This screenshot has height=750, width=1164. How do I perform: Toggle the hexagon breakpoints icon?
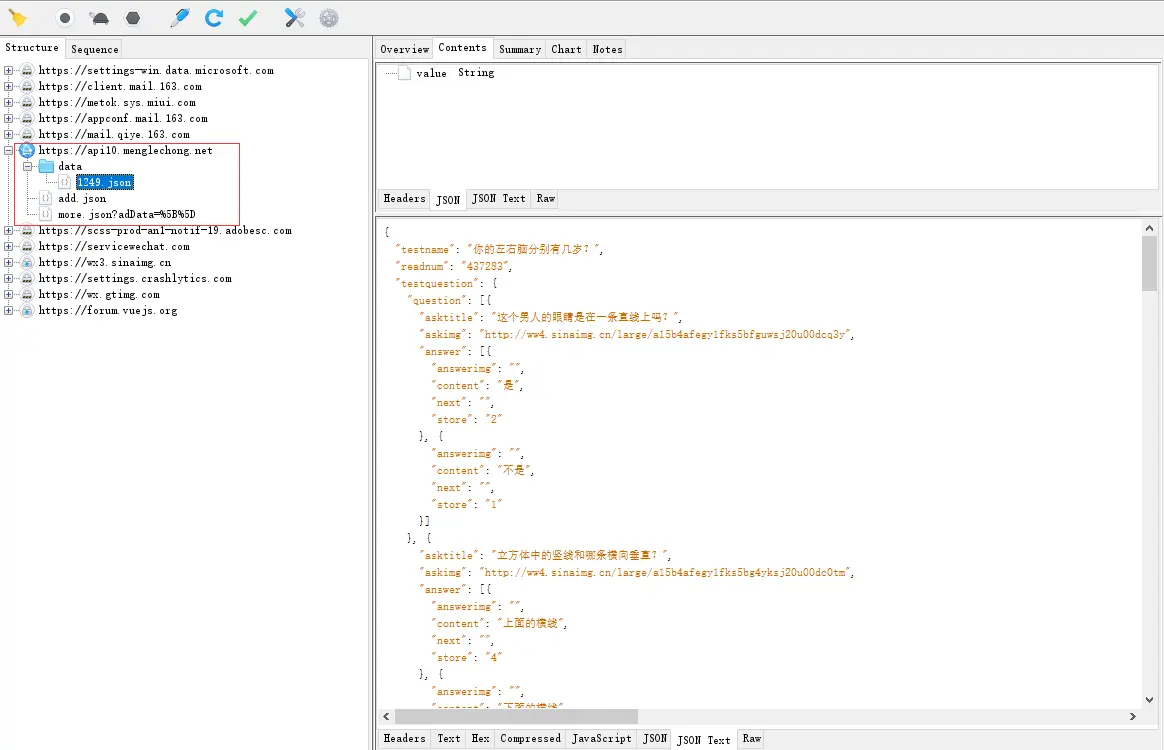pos(133,18)
